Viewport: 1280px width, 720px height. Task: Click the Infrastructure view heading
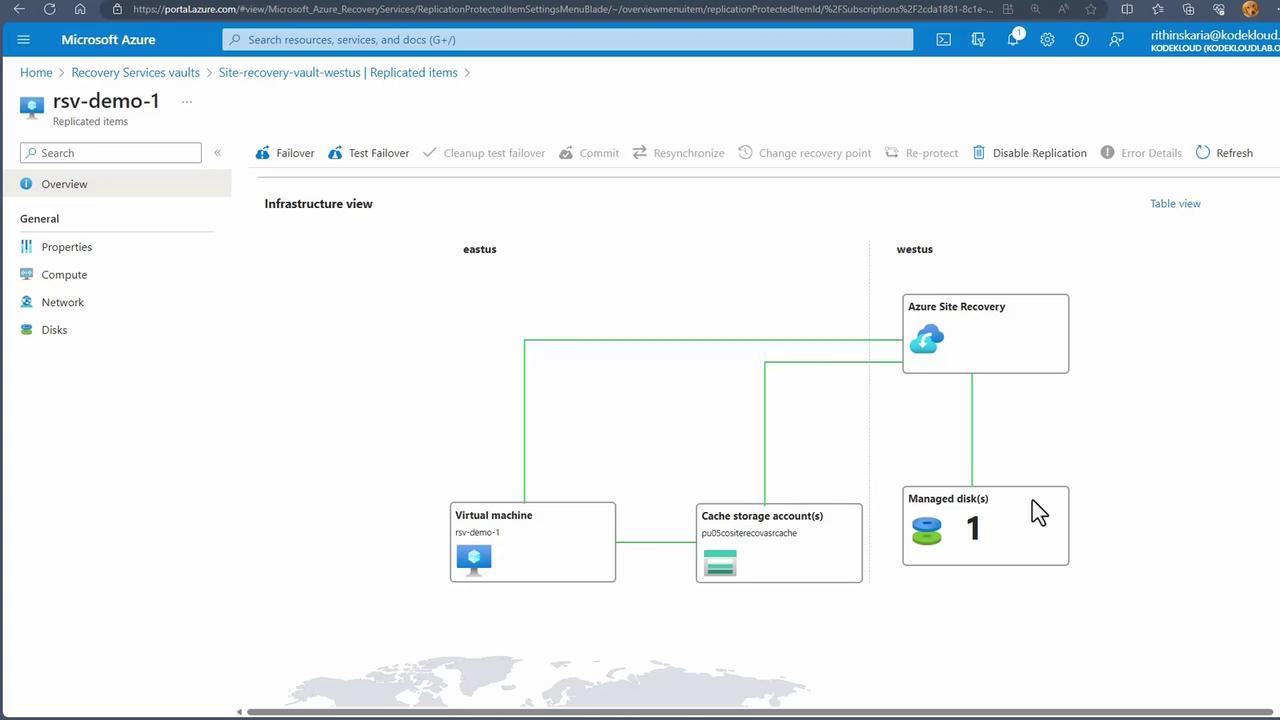click(318, 204)
